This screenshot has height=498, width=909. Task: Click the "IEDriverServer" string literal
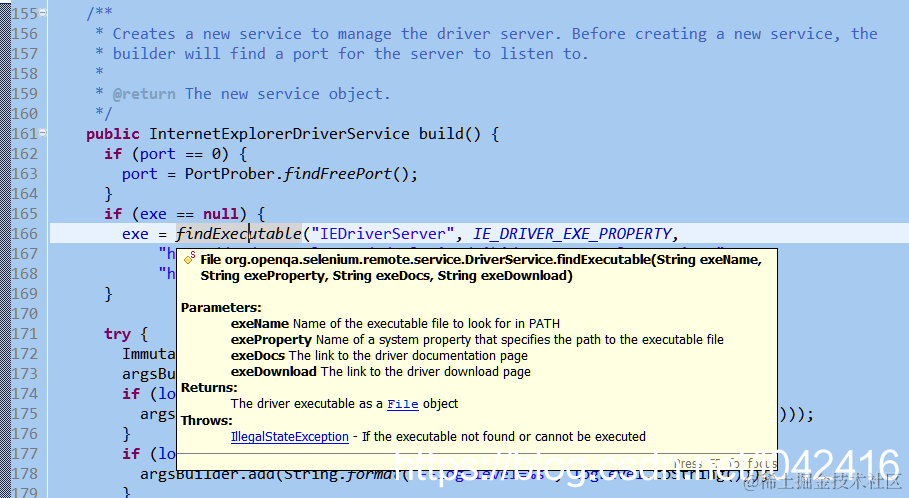[x=383, y=234]
